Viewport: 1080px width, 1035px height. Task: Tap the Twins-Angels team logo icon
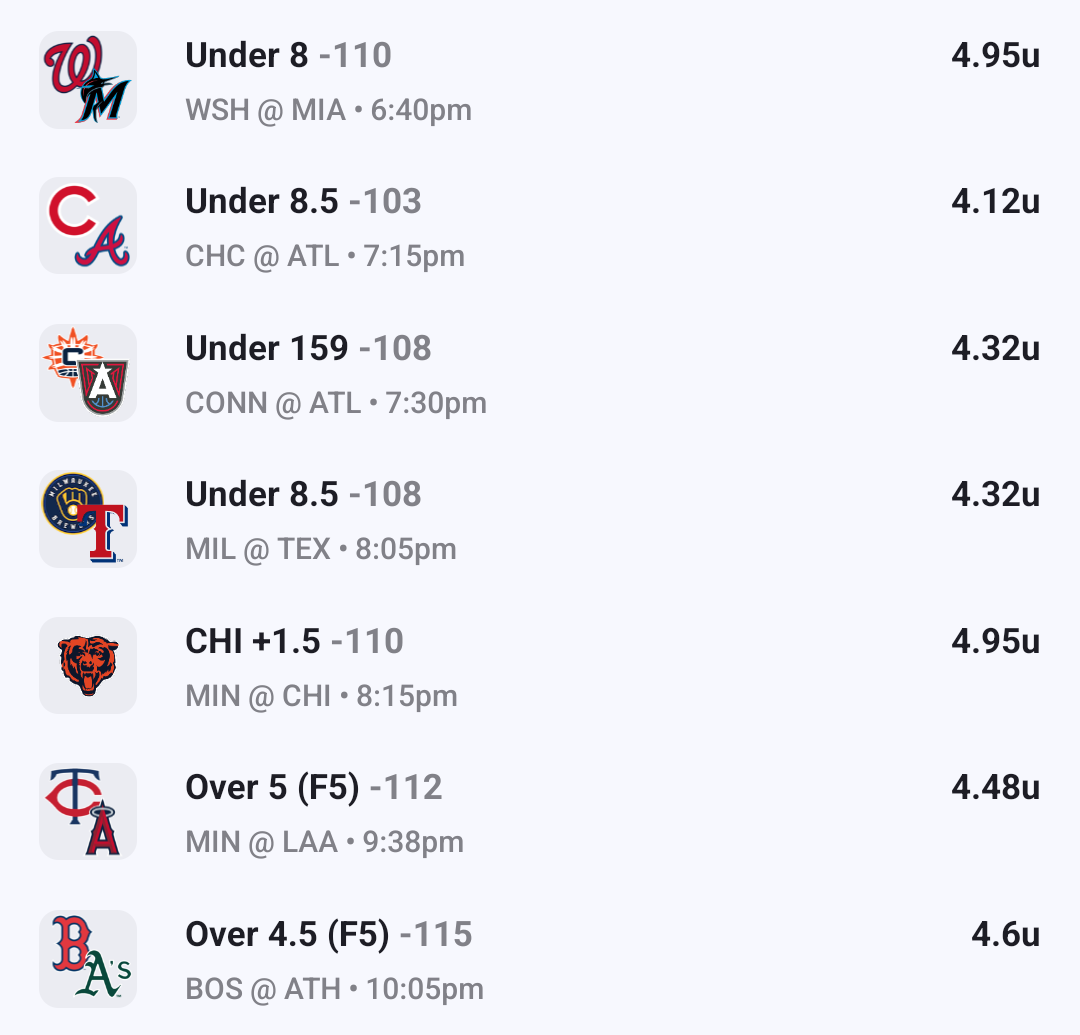pyautogui.click(x=88, y=812)
